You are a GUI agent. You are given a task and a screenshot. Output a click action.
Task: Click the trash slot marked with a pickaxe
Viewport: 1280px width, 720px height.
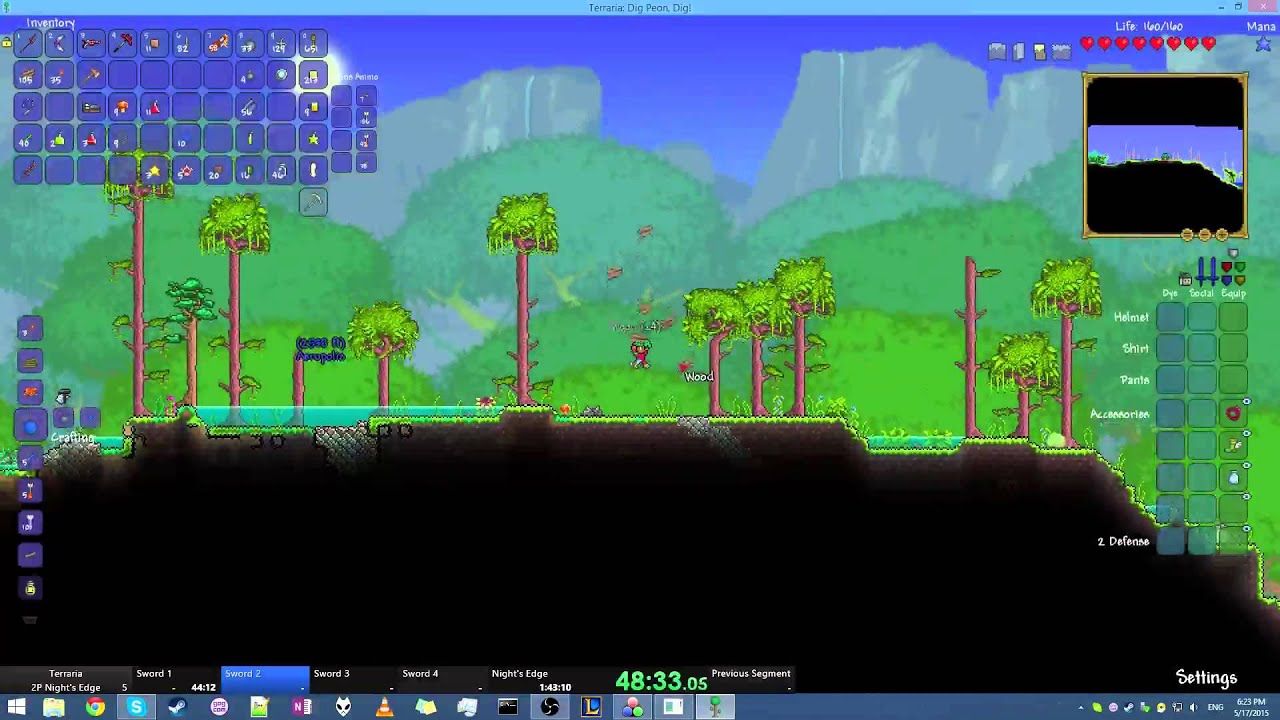313,202
